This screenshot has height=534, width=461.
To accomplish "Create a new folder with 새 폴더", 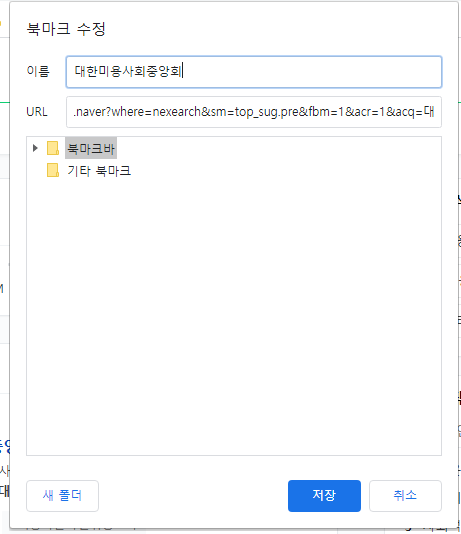I will point(62,496).
